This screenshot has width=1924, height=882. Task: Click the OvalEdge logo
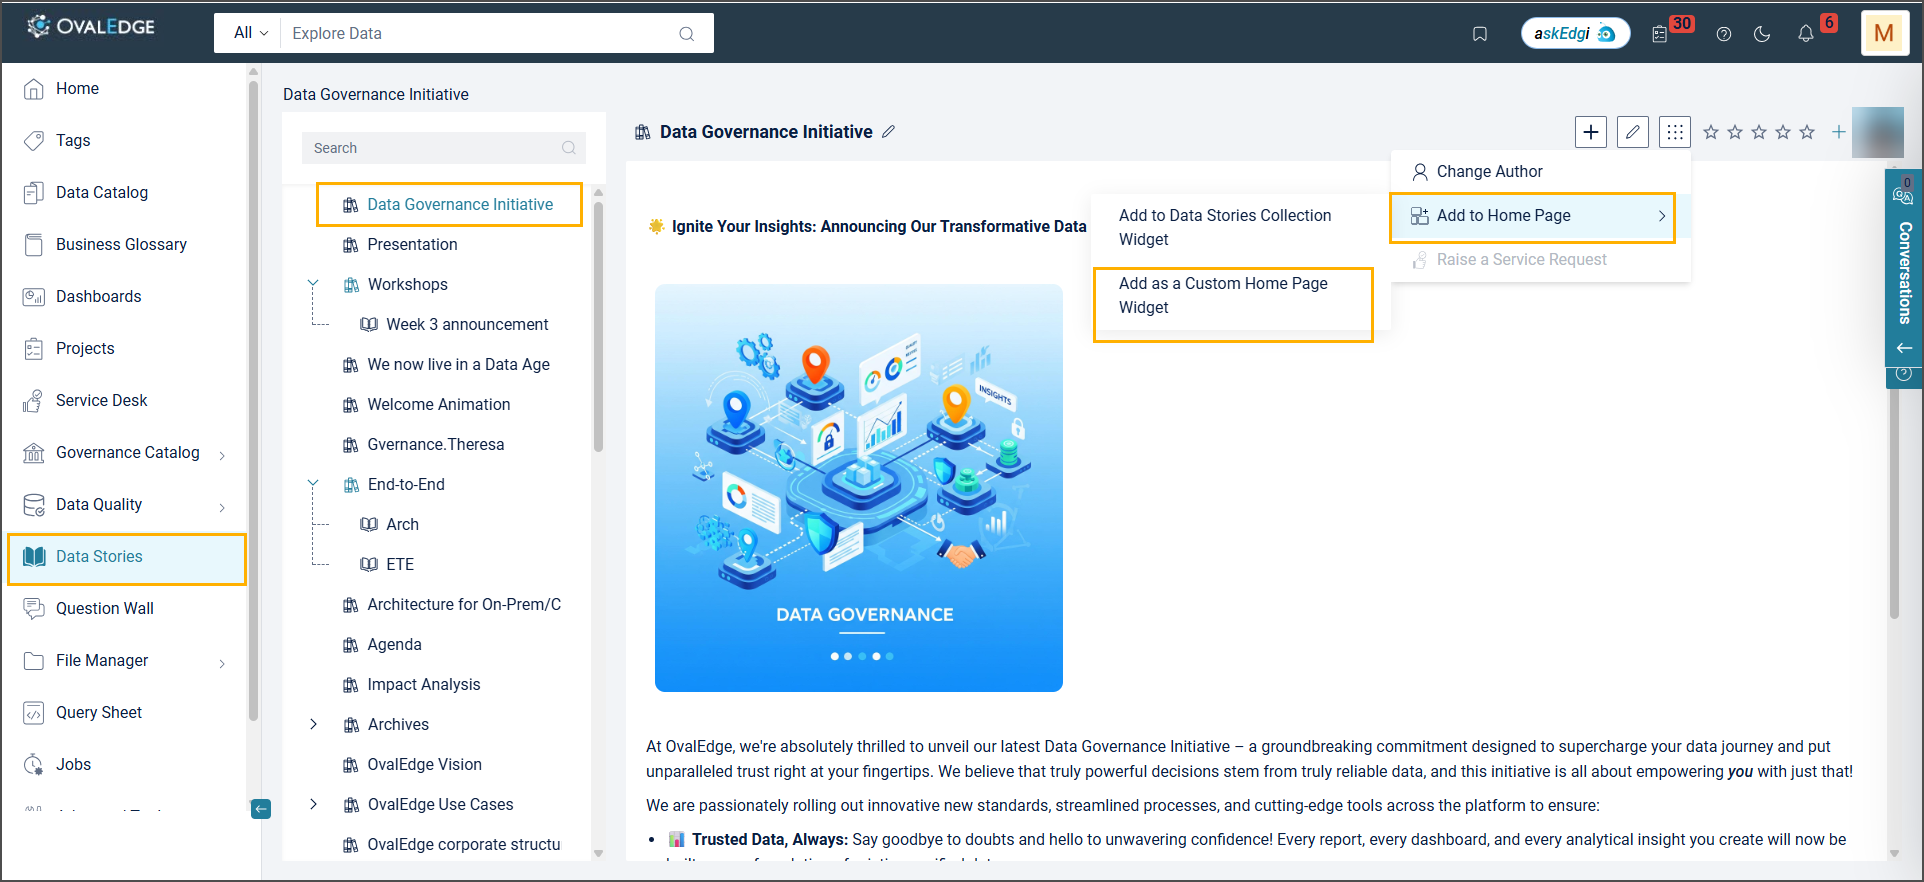click(92, 27)
